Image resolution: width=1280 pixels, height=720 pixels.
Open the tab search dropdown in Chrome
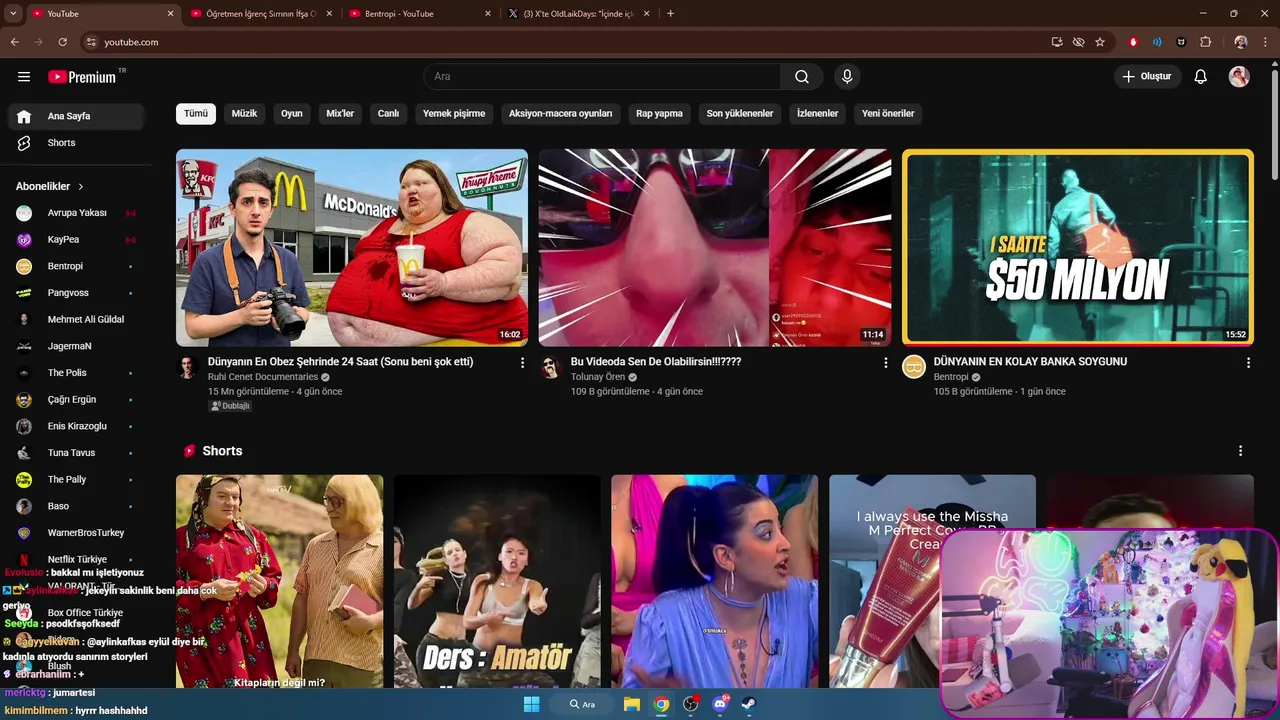click(13, 14)
